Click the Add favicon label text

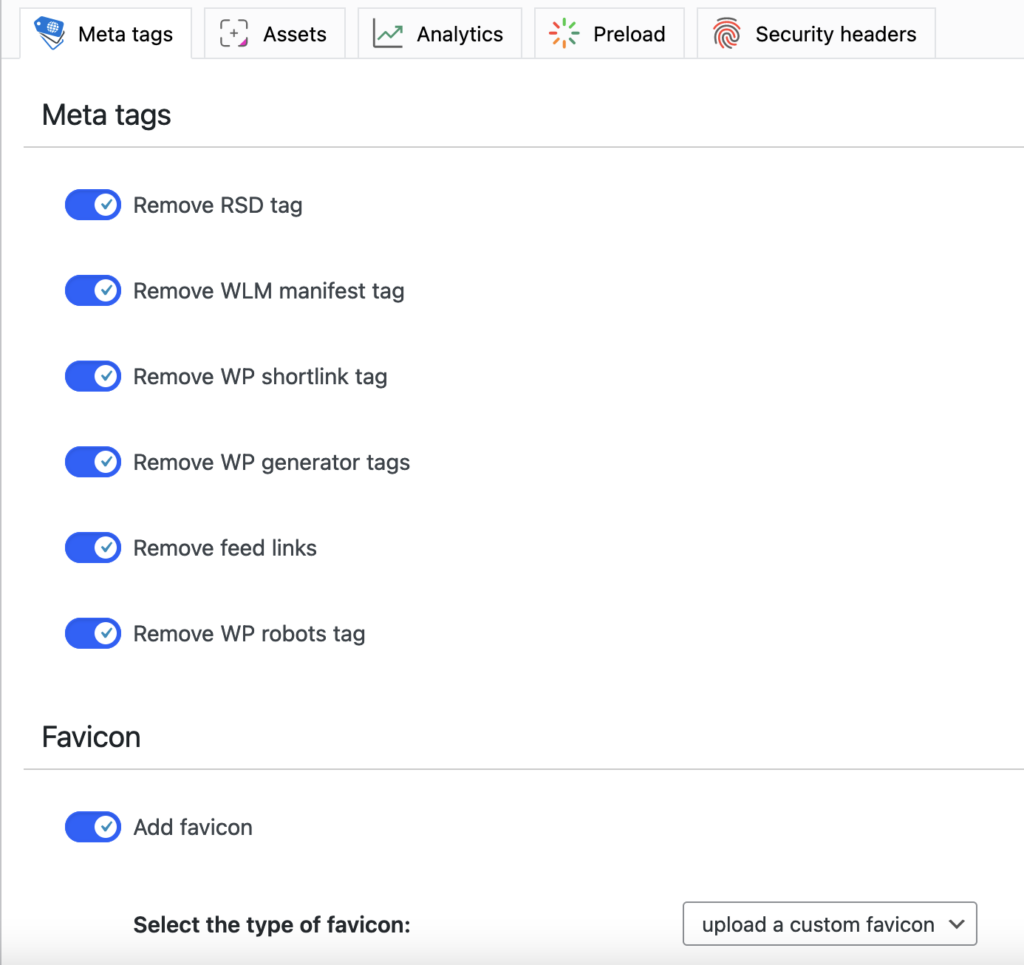pos(193,827)
